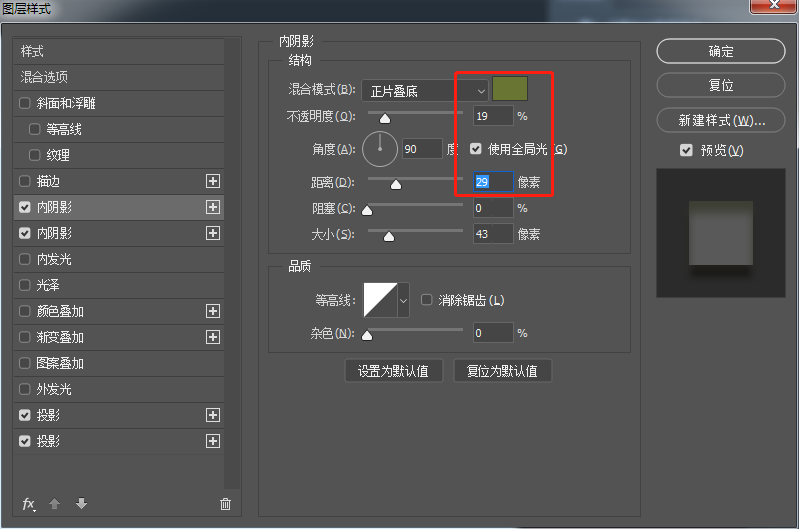Click the 大小 slider handle
The height and width of the screenshot is (529, 799).
pos(389,236)
